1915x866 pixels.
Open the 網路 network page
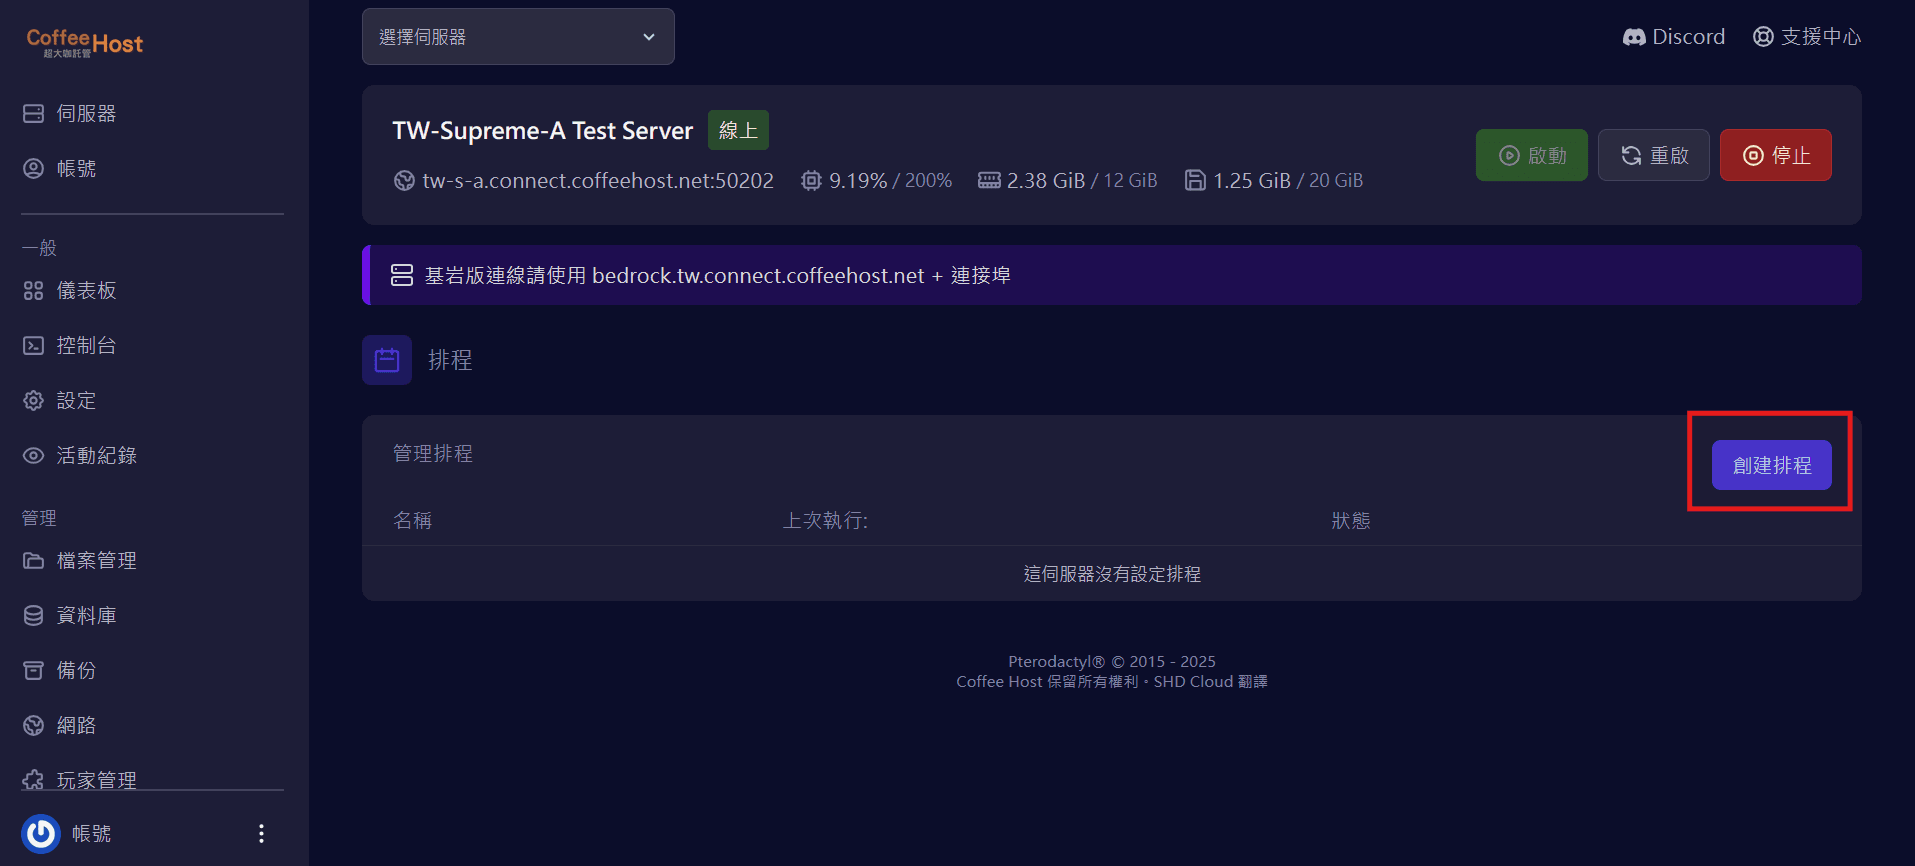(60, 726)
